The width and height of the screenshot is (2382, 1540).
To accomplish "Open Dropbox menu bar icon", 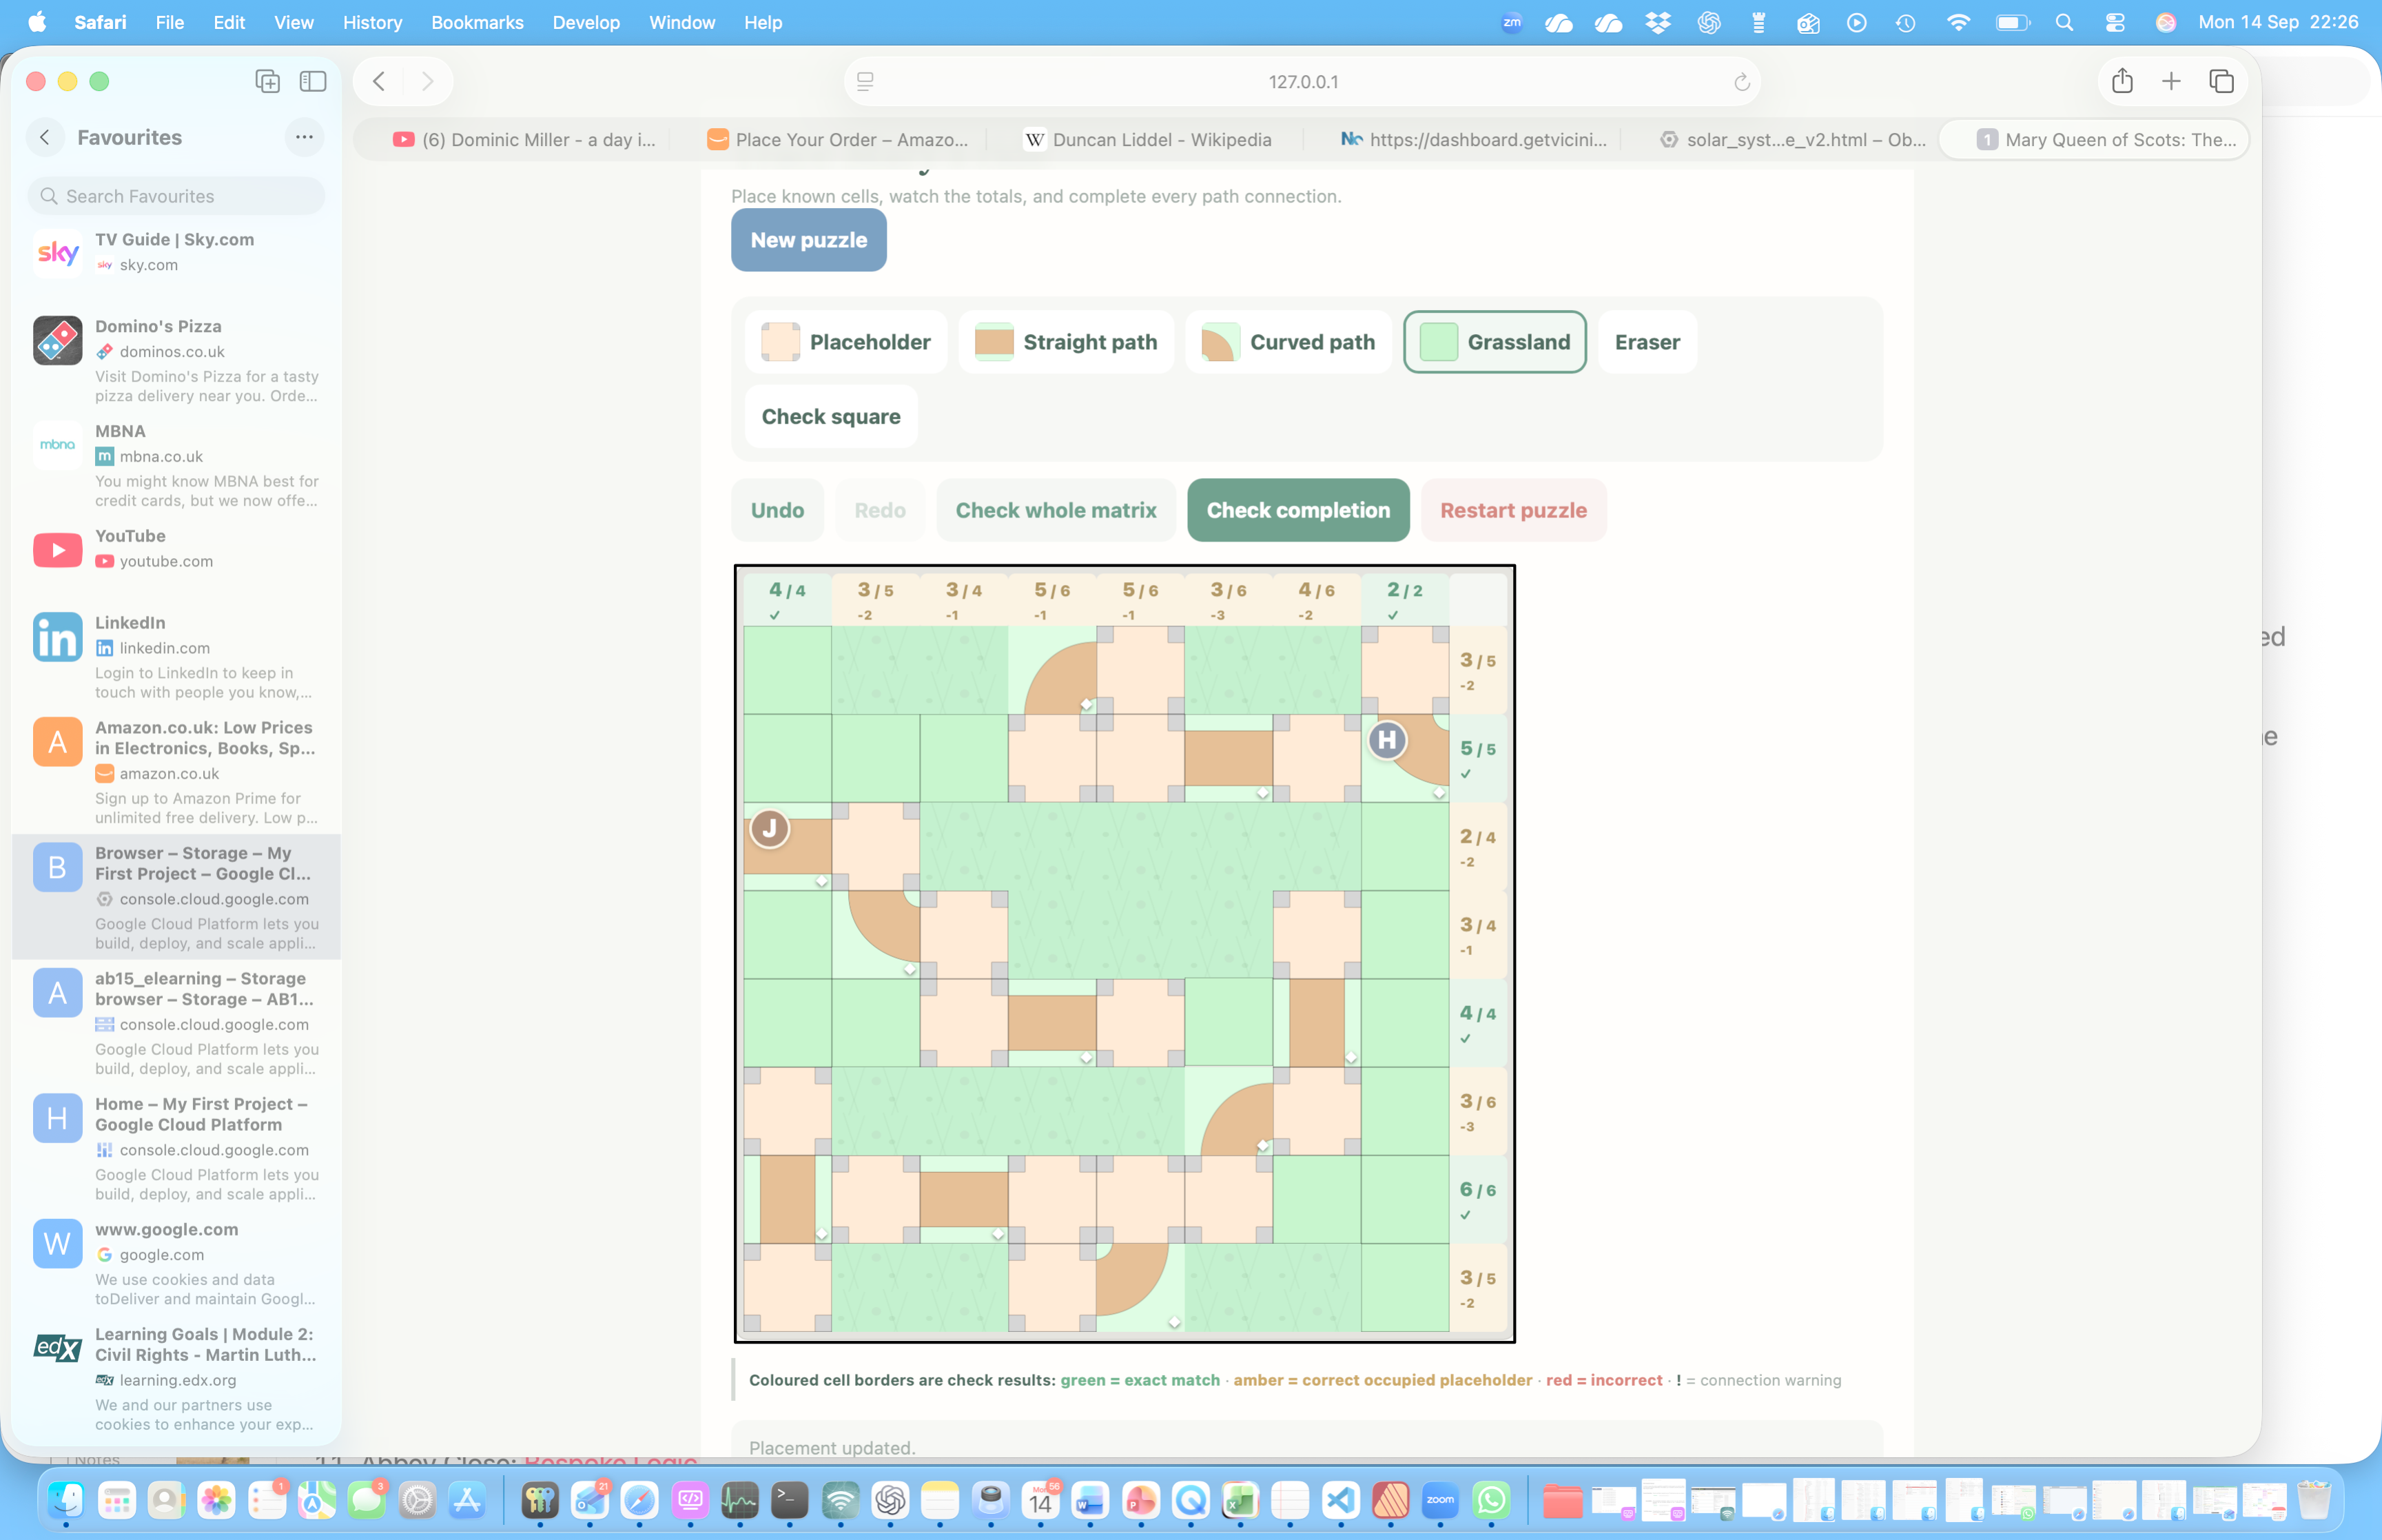I will pyautogui.click(x=1657, y=22).
